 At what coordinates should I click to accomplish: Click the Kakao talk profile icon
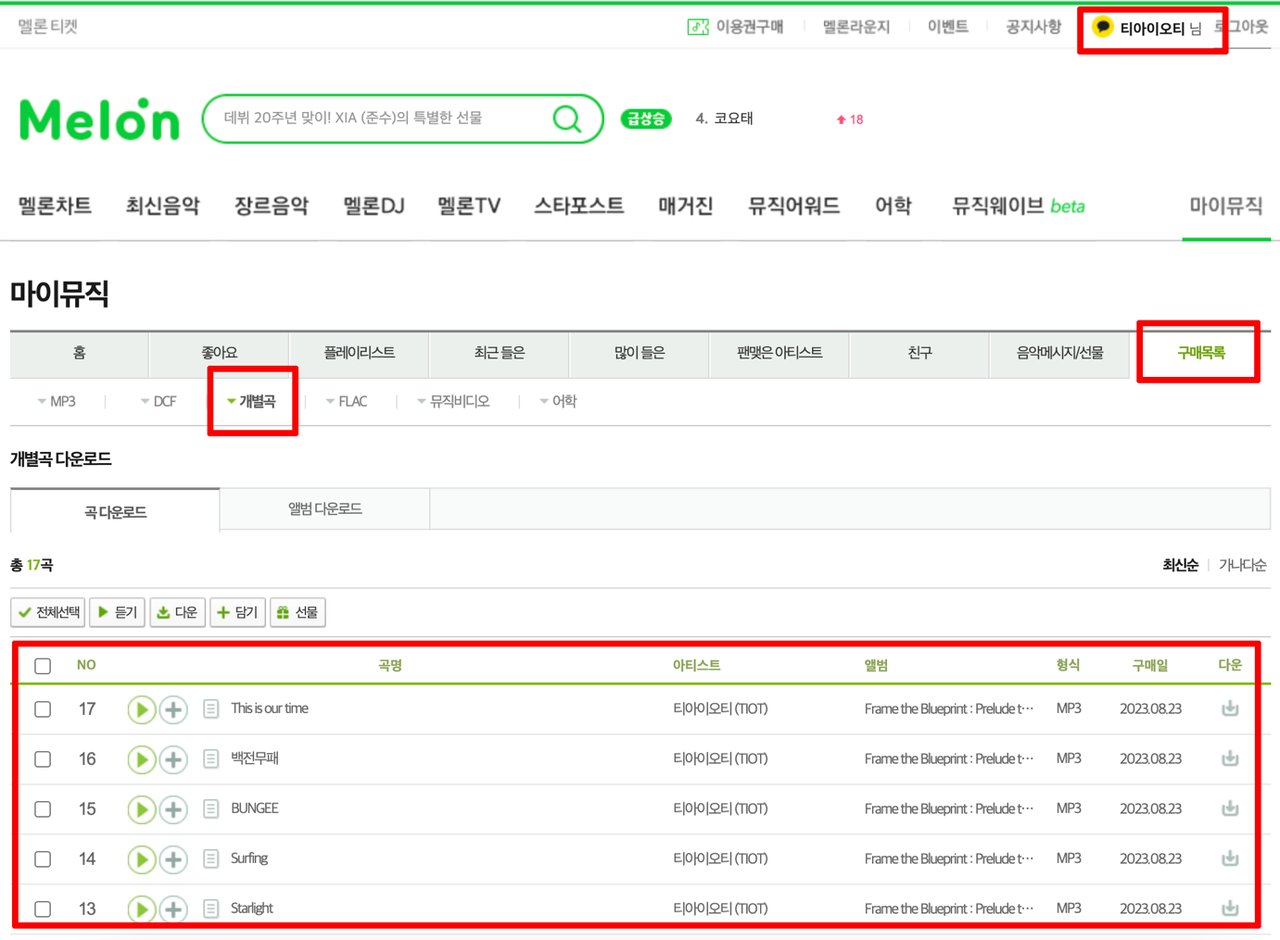(x=1103, y=27)
